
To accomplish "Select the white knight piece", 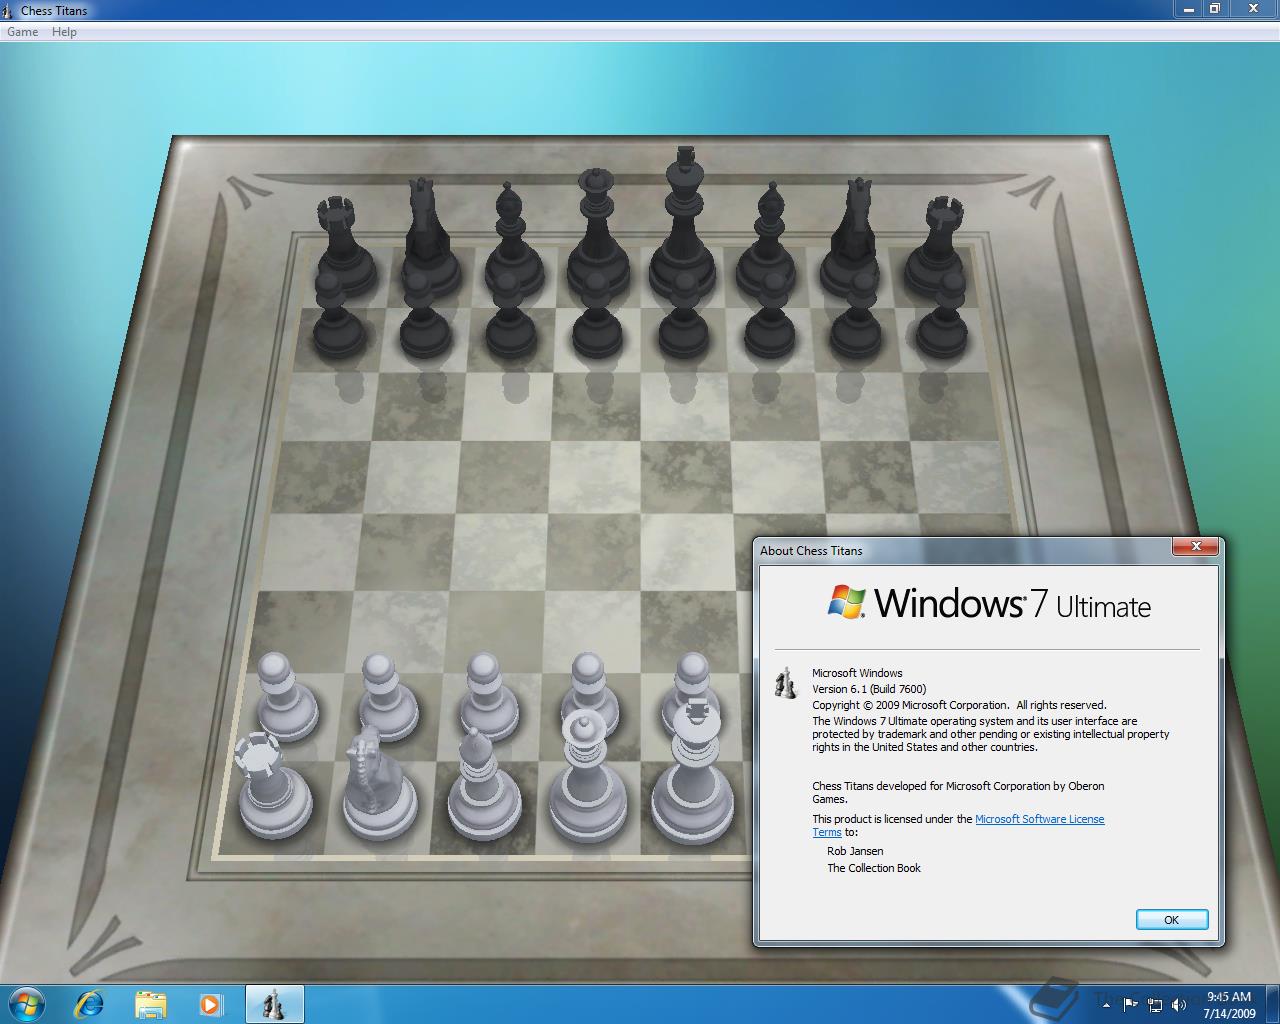I will tap(378, 785).
